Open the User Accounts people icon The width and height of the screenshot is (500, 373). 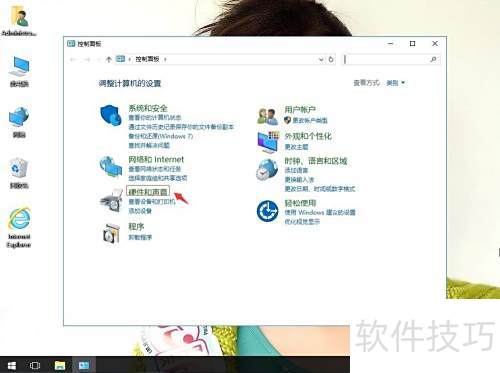tap(267, 116)
